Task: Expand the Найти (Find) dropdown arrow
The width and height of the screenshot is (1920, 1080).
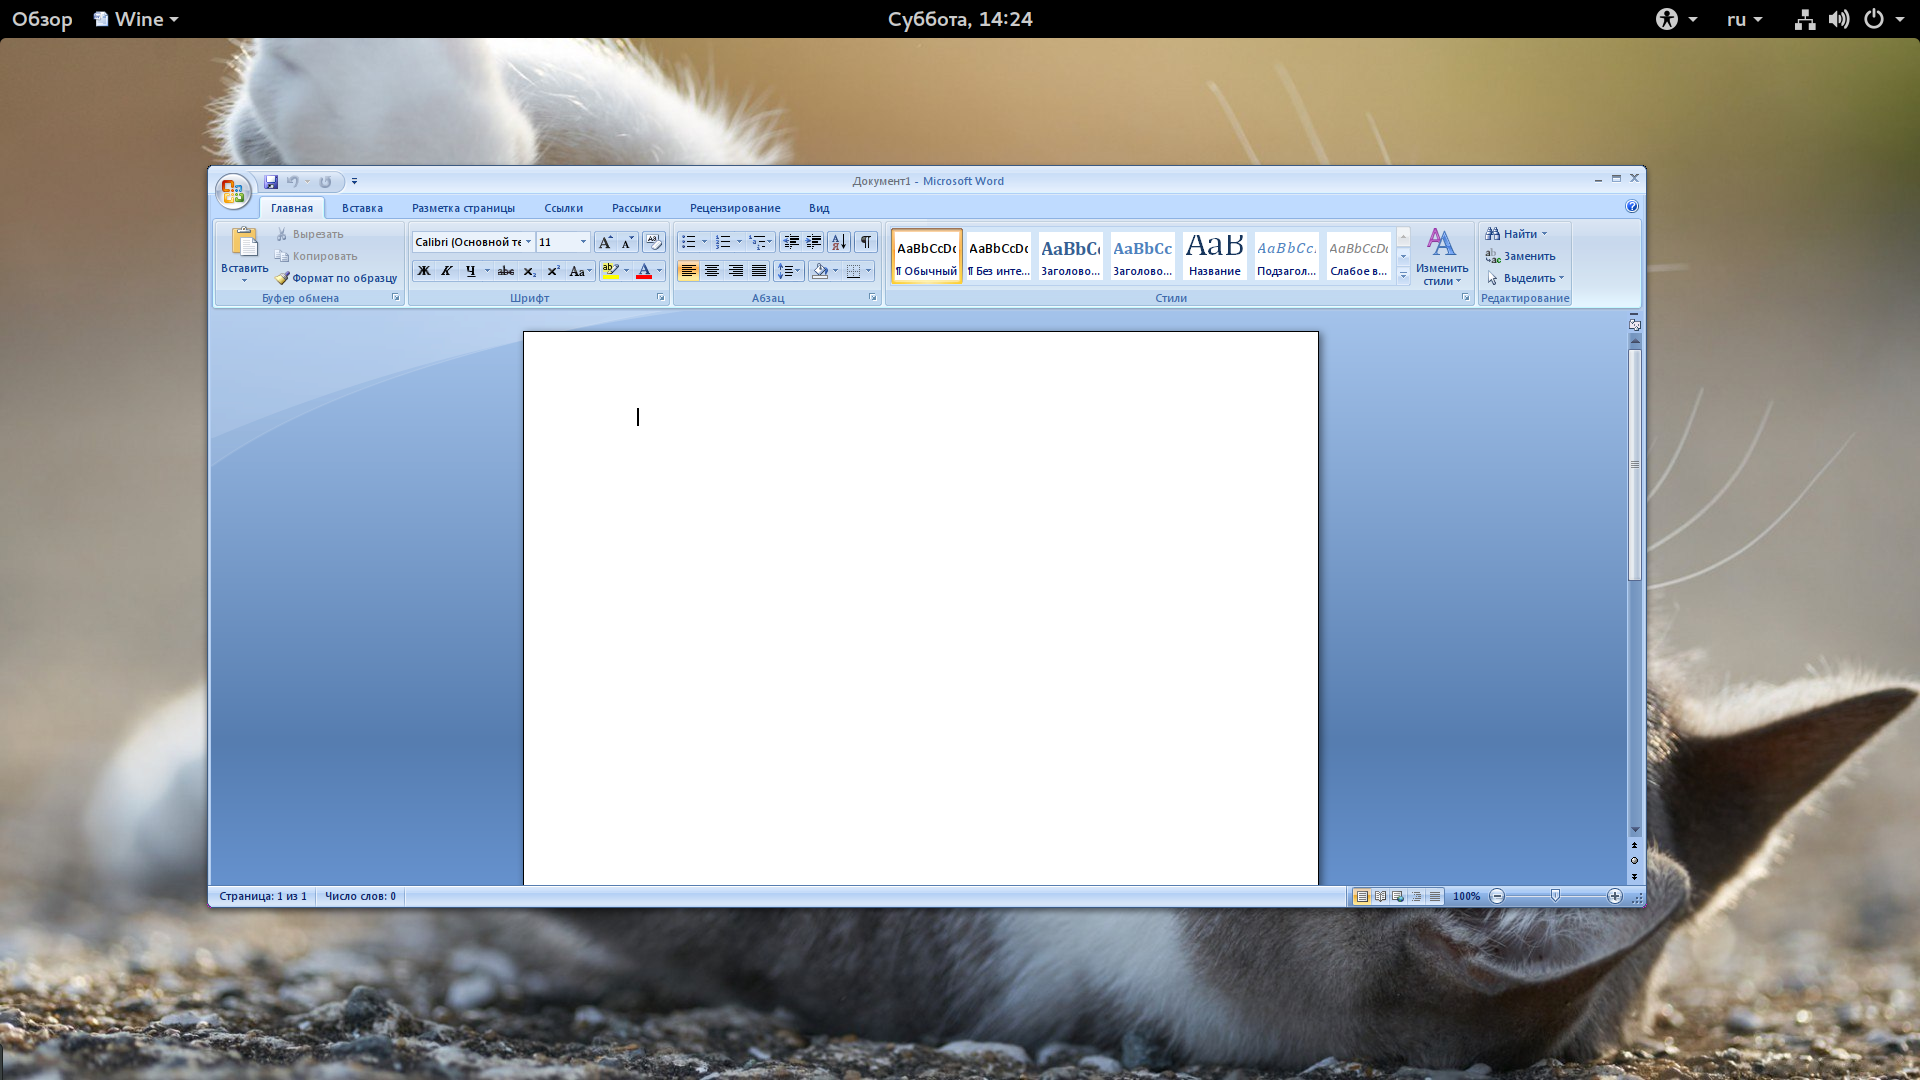Action: click(x=1545, y=234)
